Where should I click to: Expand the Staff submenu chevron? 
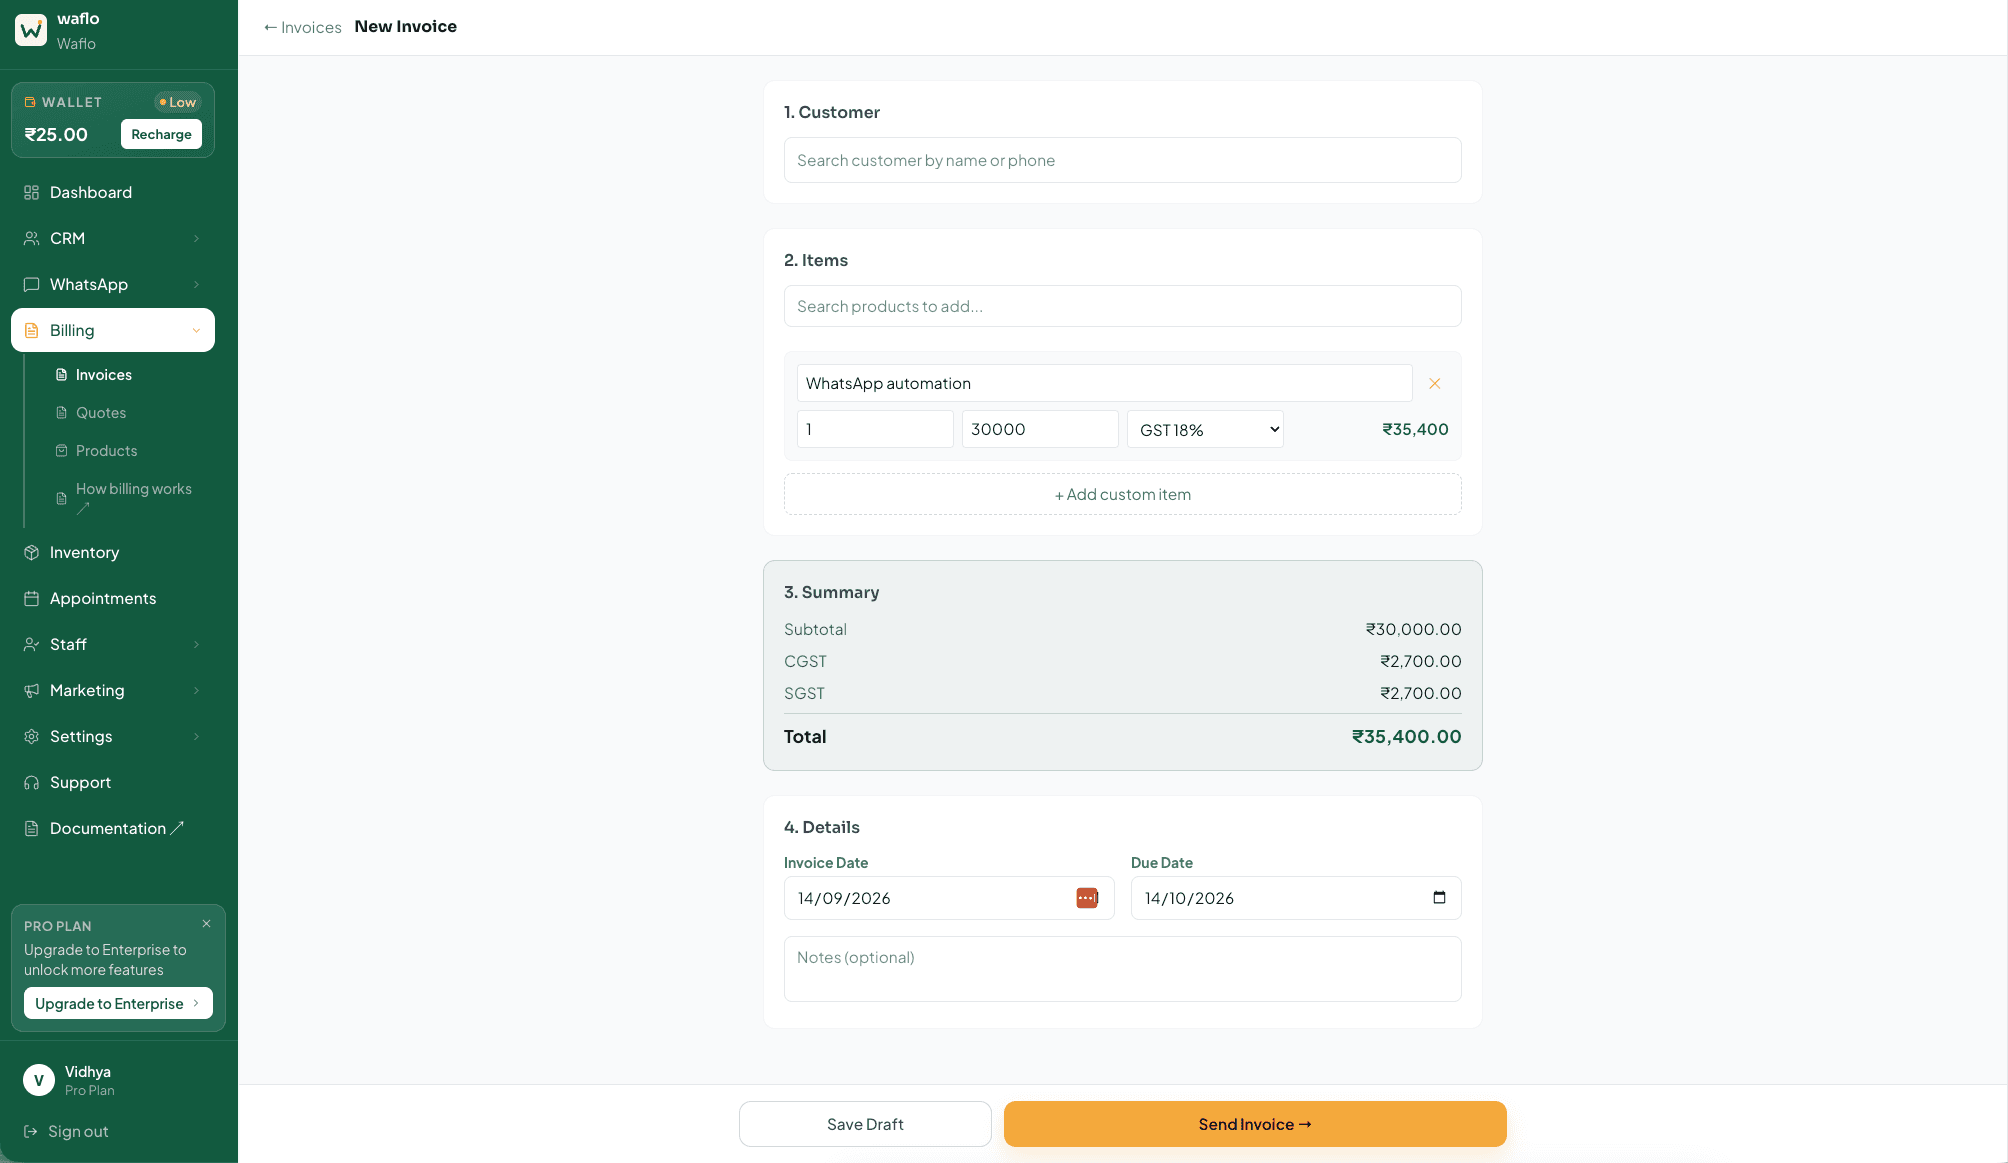[x=196, y=644]
